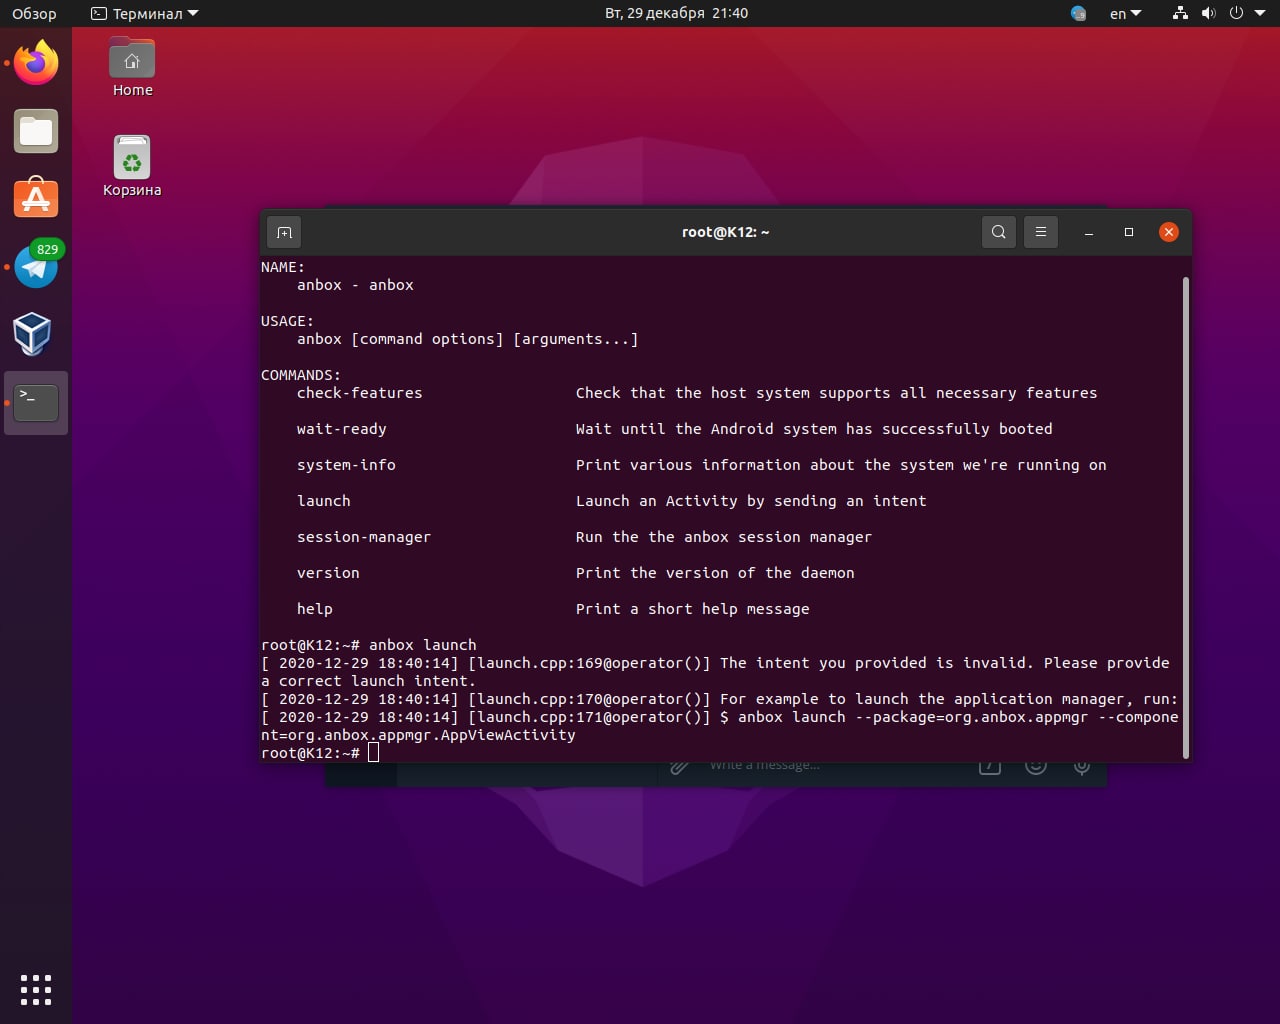Click the version command name
Viewport: 1280px width, 1024px height.
point(328,573)
